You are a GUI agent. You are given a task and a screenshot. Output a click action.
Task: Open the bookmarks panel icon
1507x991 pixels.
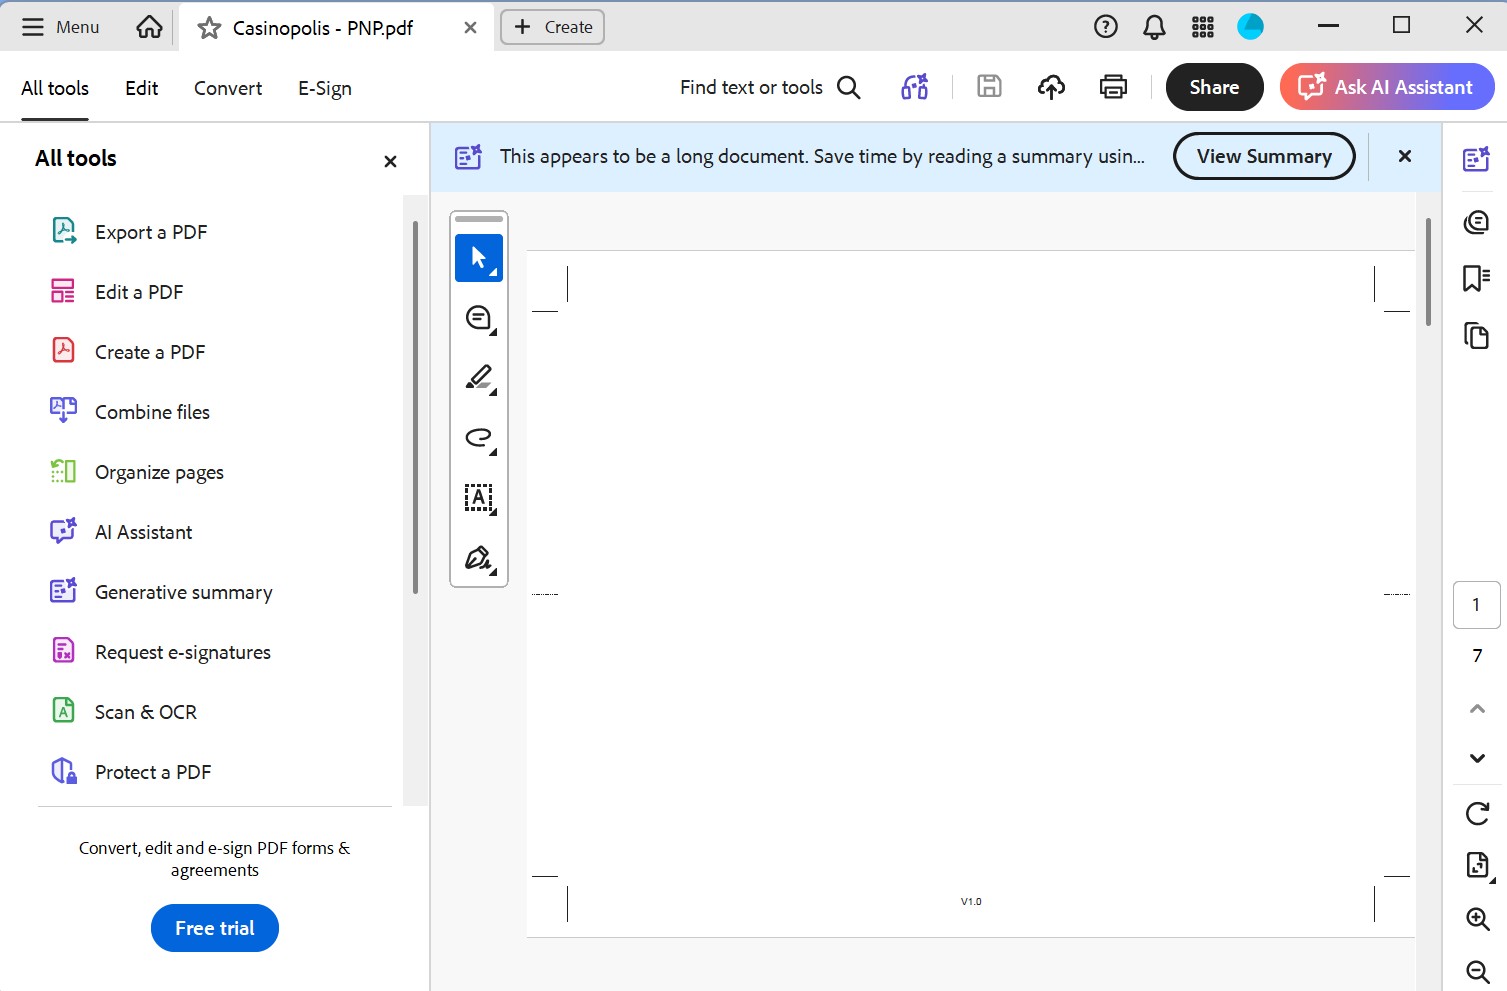[x=1476, y=278]
